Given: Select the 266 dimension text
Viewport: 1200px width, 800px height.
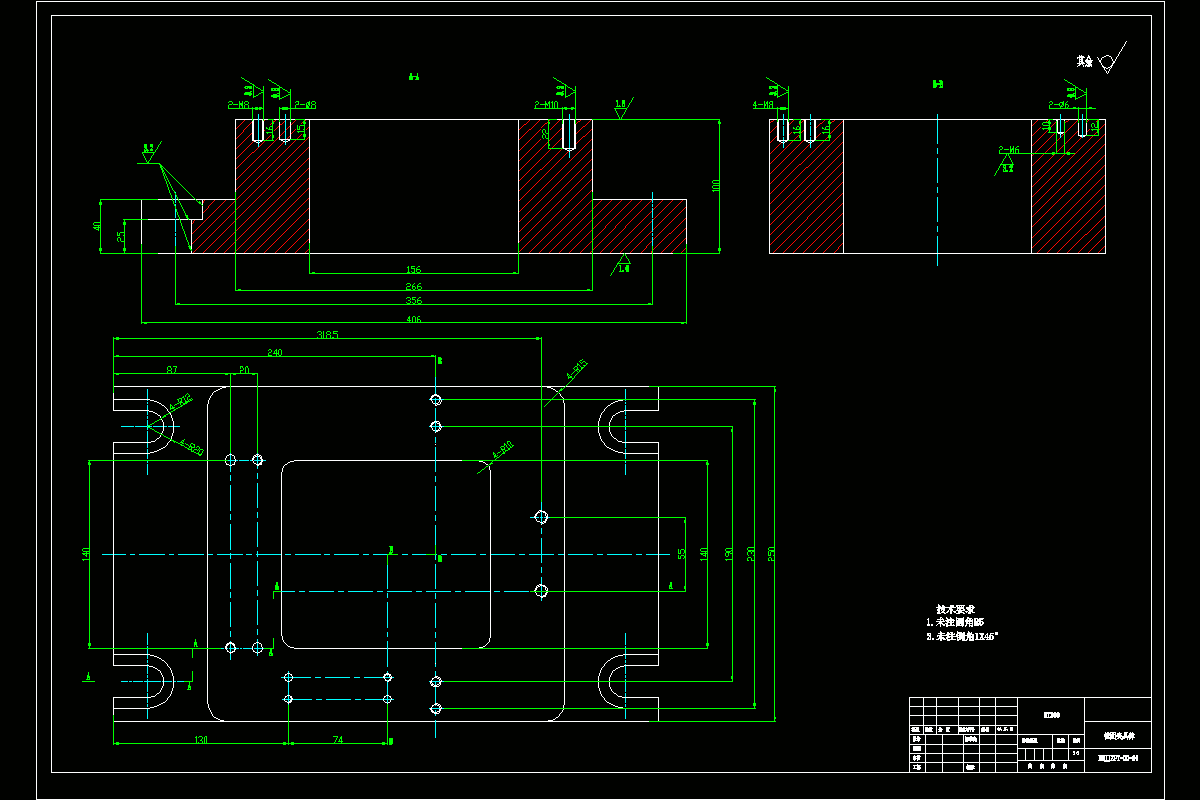Looking at the screenshot, I should coord(413,286).
